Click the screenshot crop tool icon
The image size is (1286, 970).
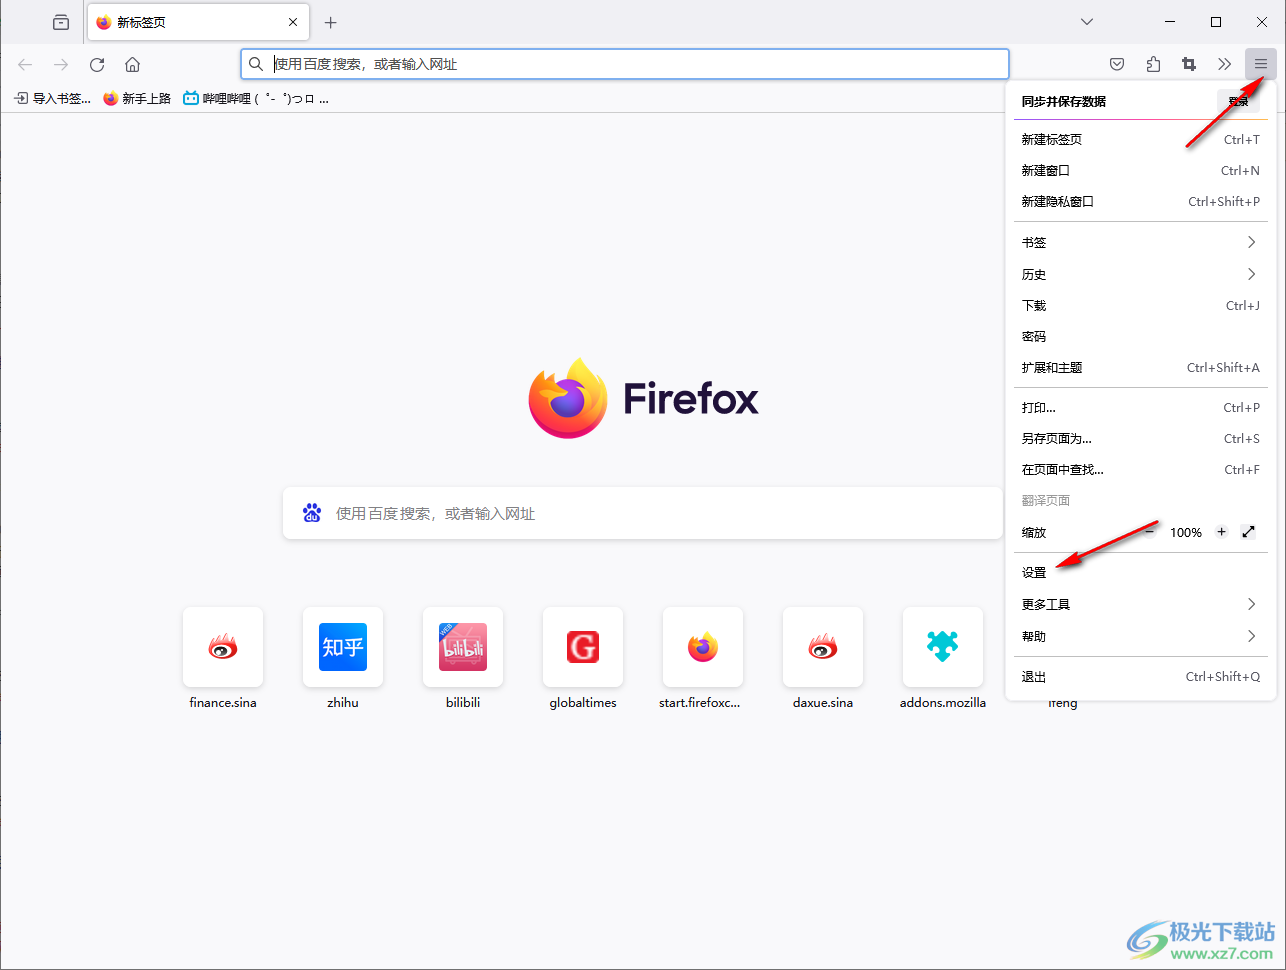[x=1189, y=64]
